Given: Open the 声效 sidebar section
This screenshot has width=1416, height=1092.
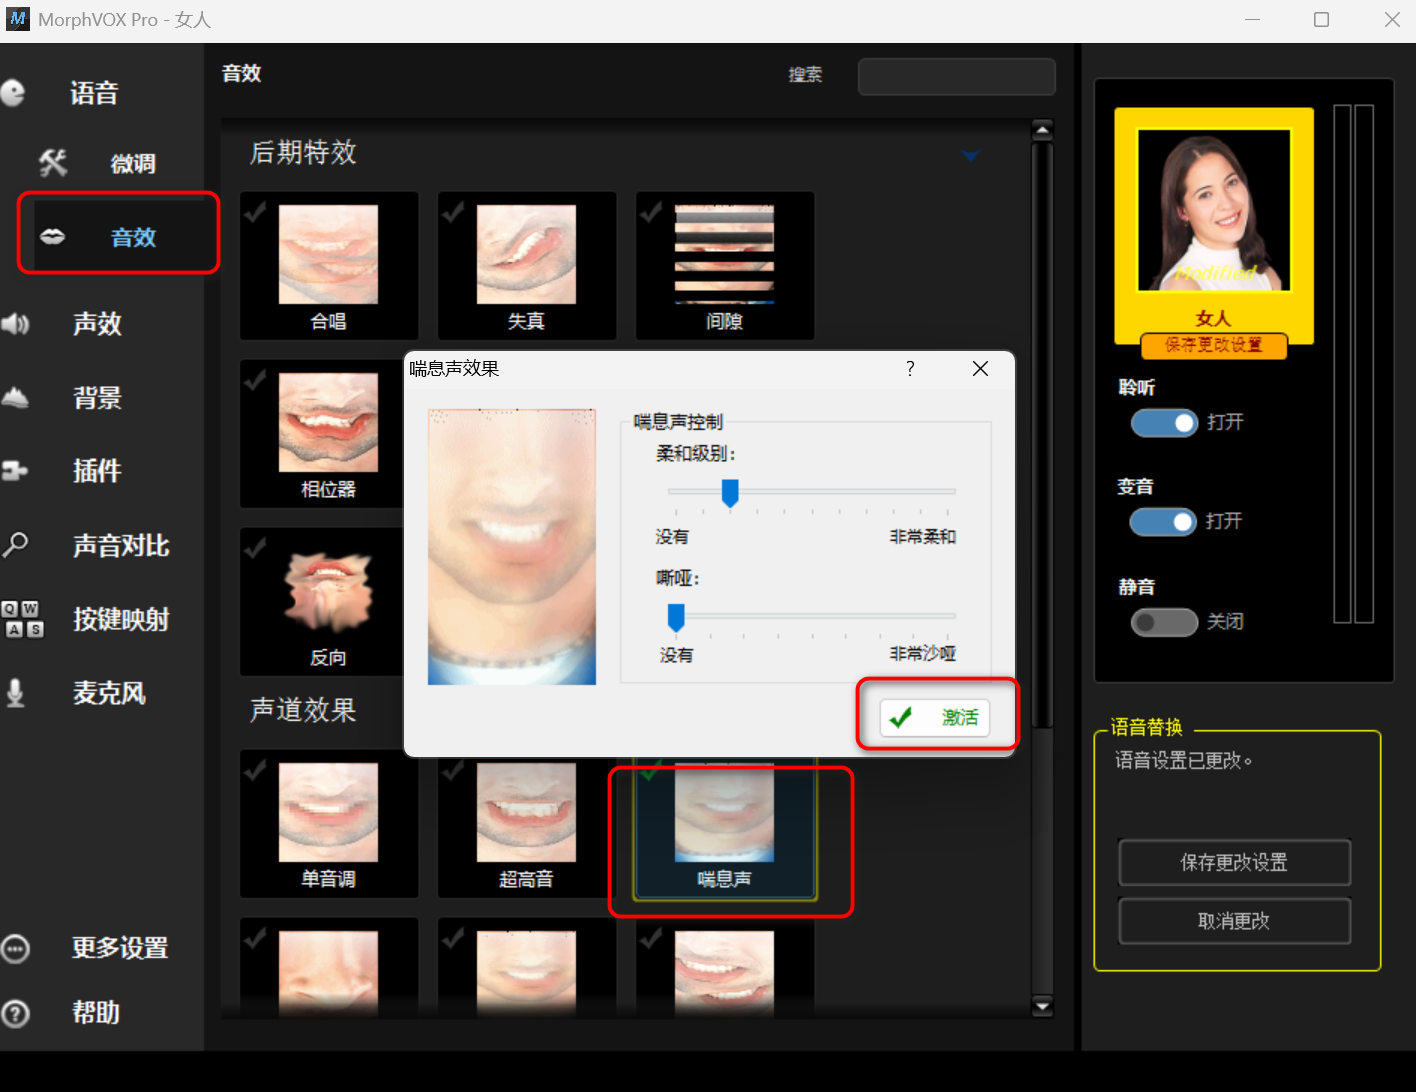Looking at the screenshot, I should pyautogui.click(x=97, y=324).
